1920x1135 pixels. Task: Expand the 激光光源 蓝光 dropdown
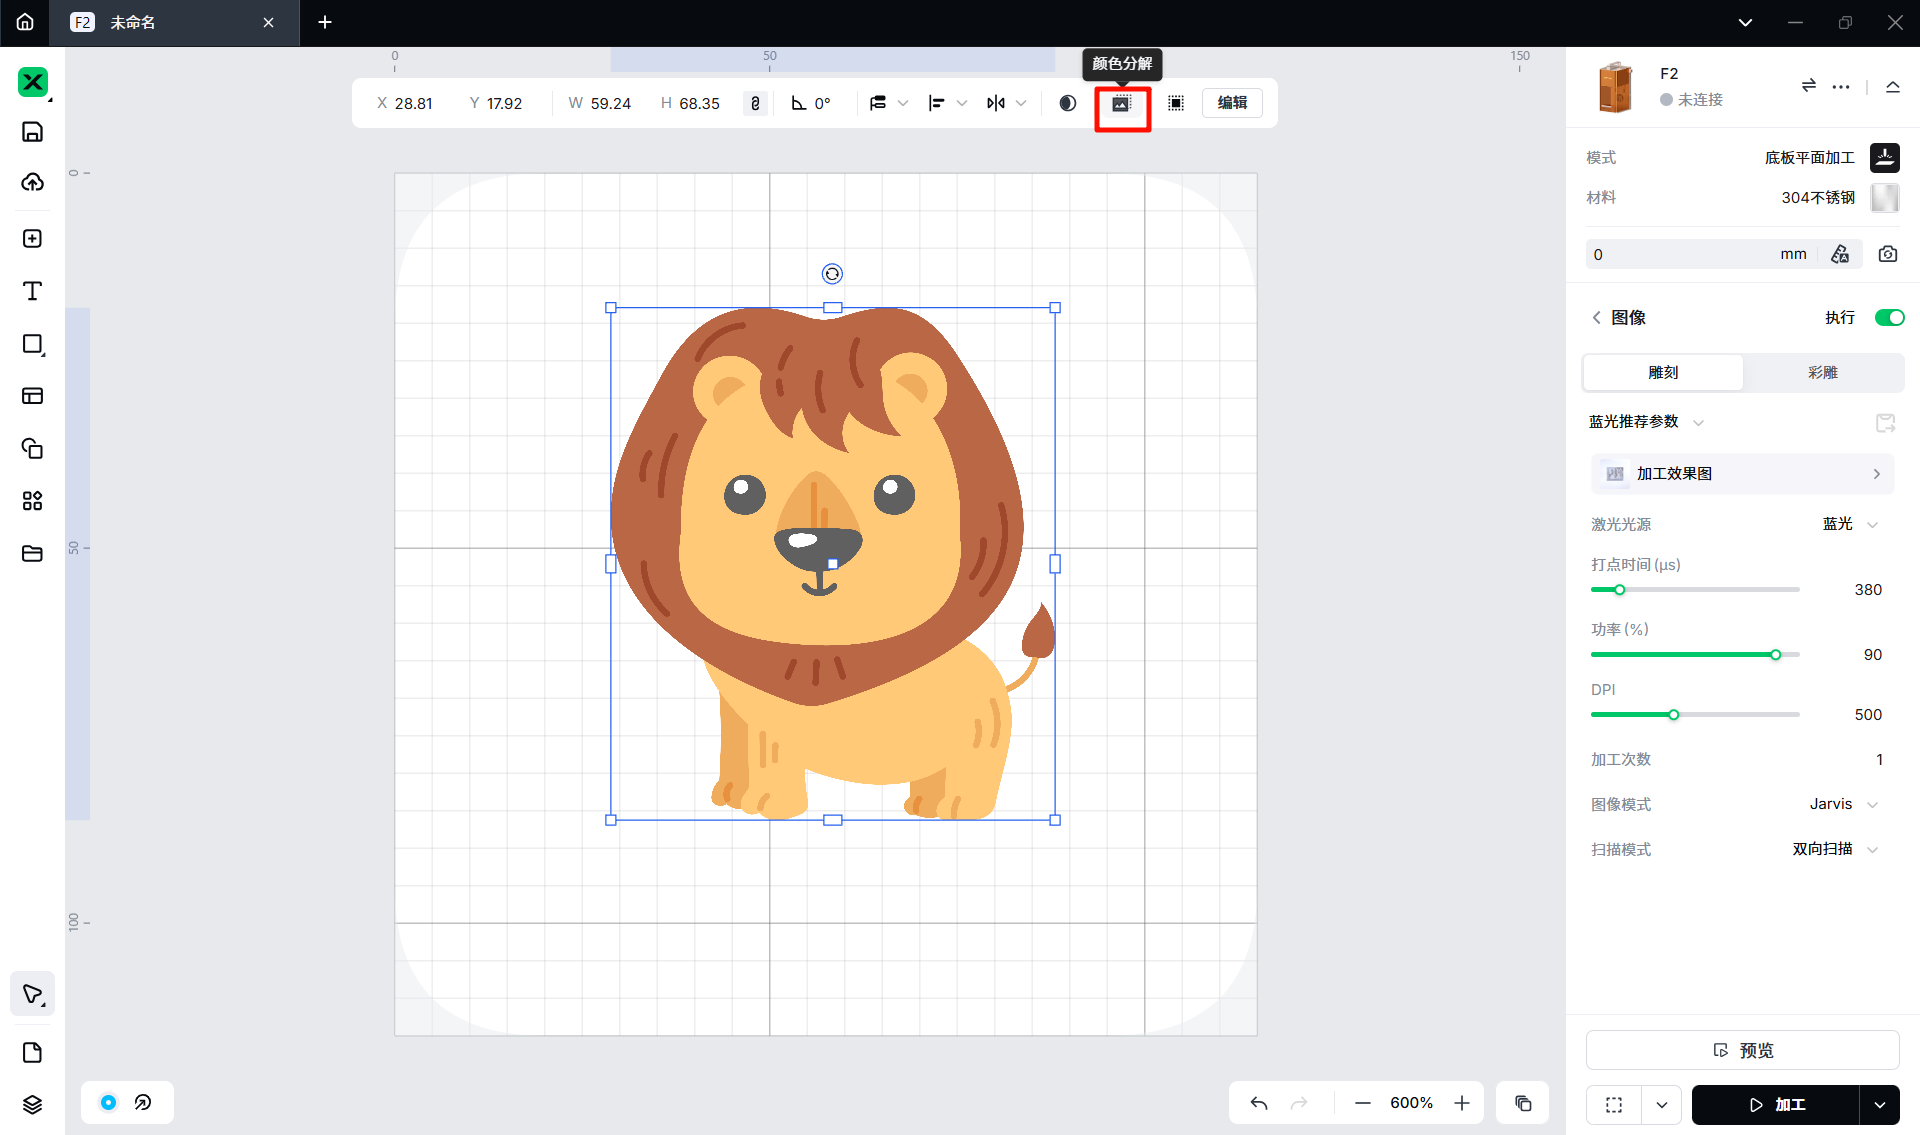pos(1850,524)
